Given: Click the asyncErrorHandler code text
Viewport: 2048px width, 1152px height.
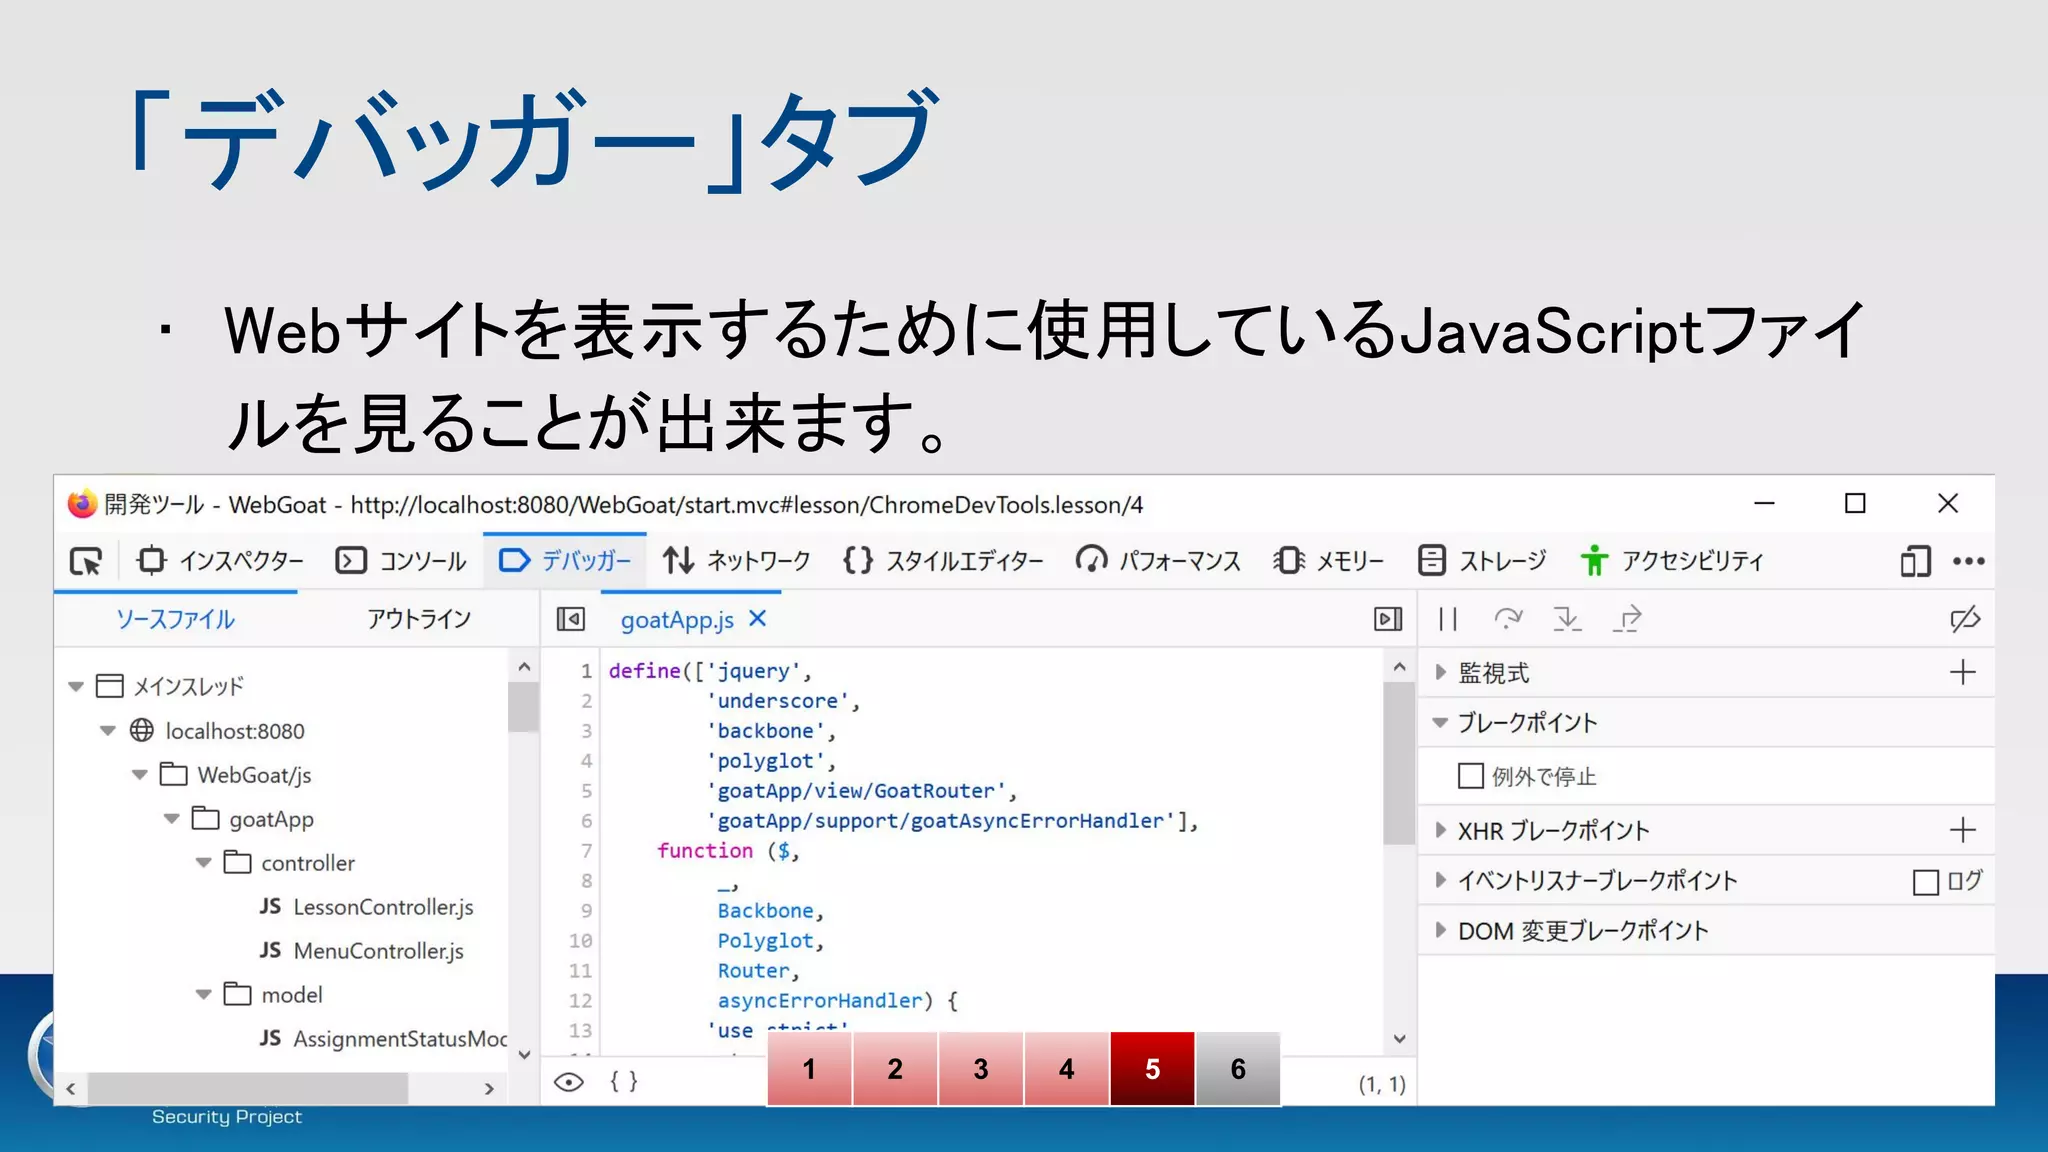Looking at the screenshot, I should 820,1001.
